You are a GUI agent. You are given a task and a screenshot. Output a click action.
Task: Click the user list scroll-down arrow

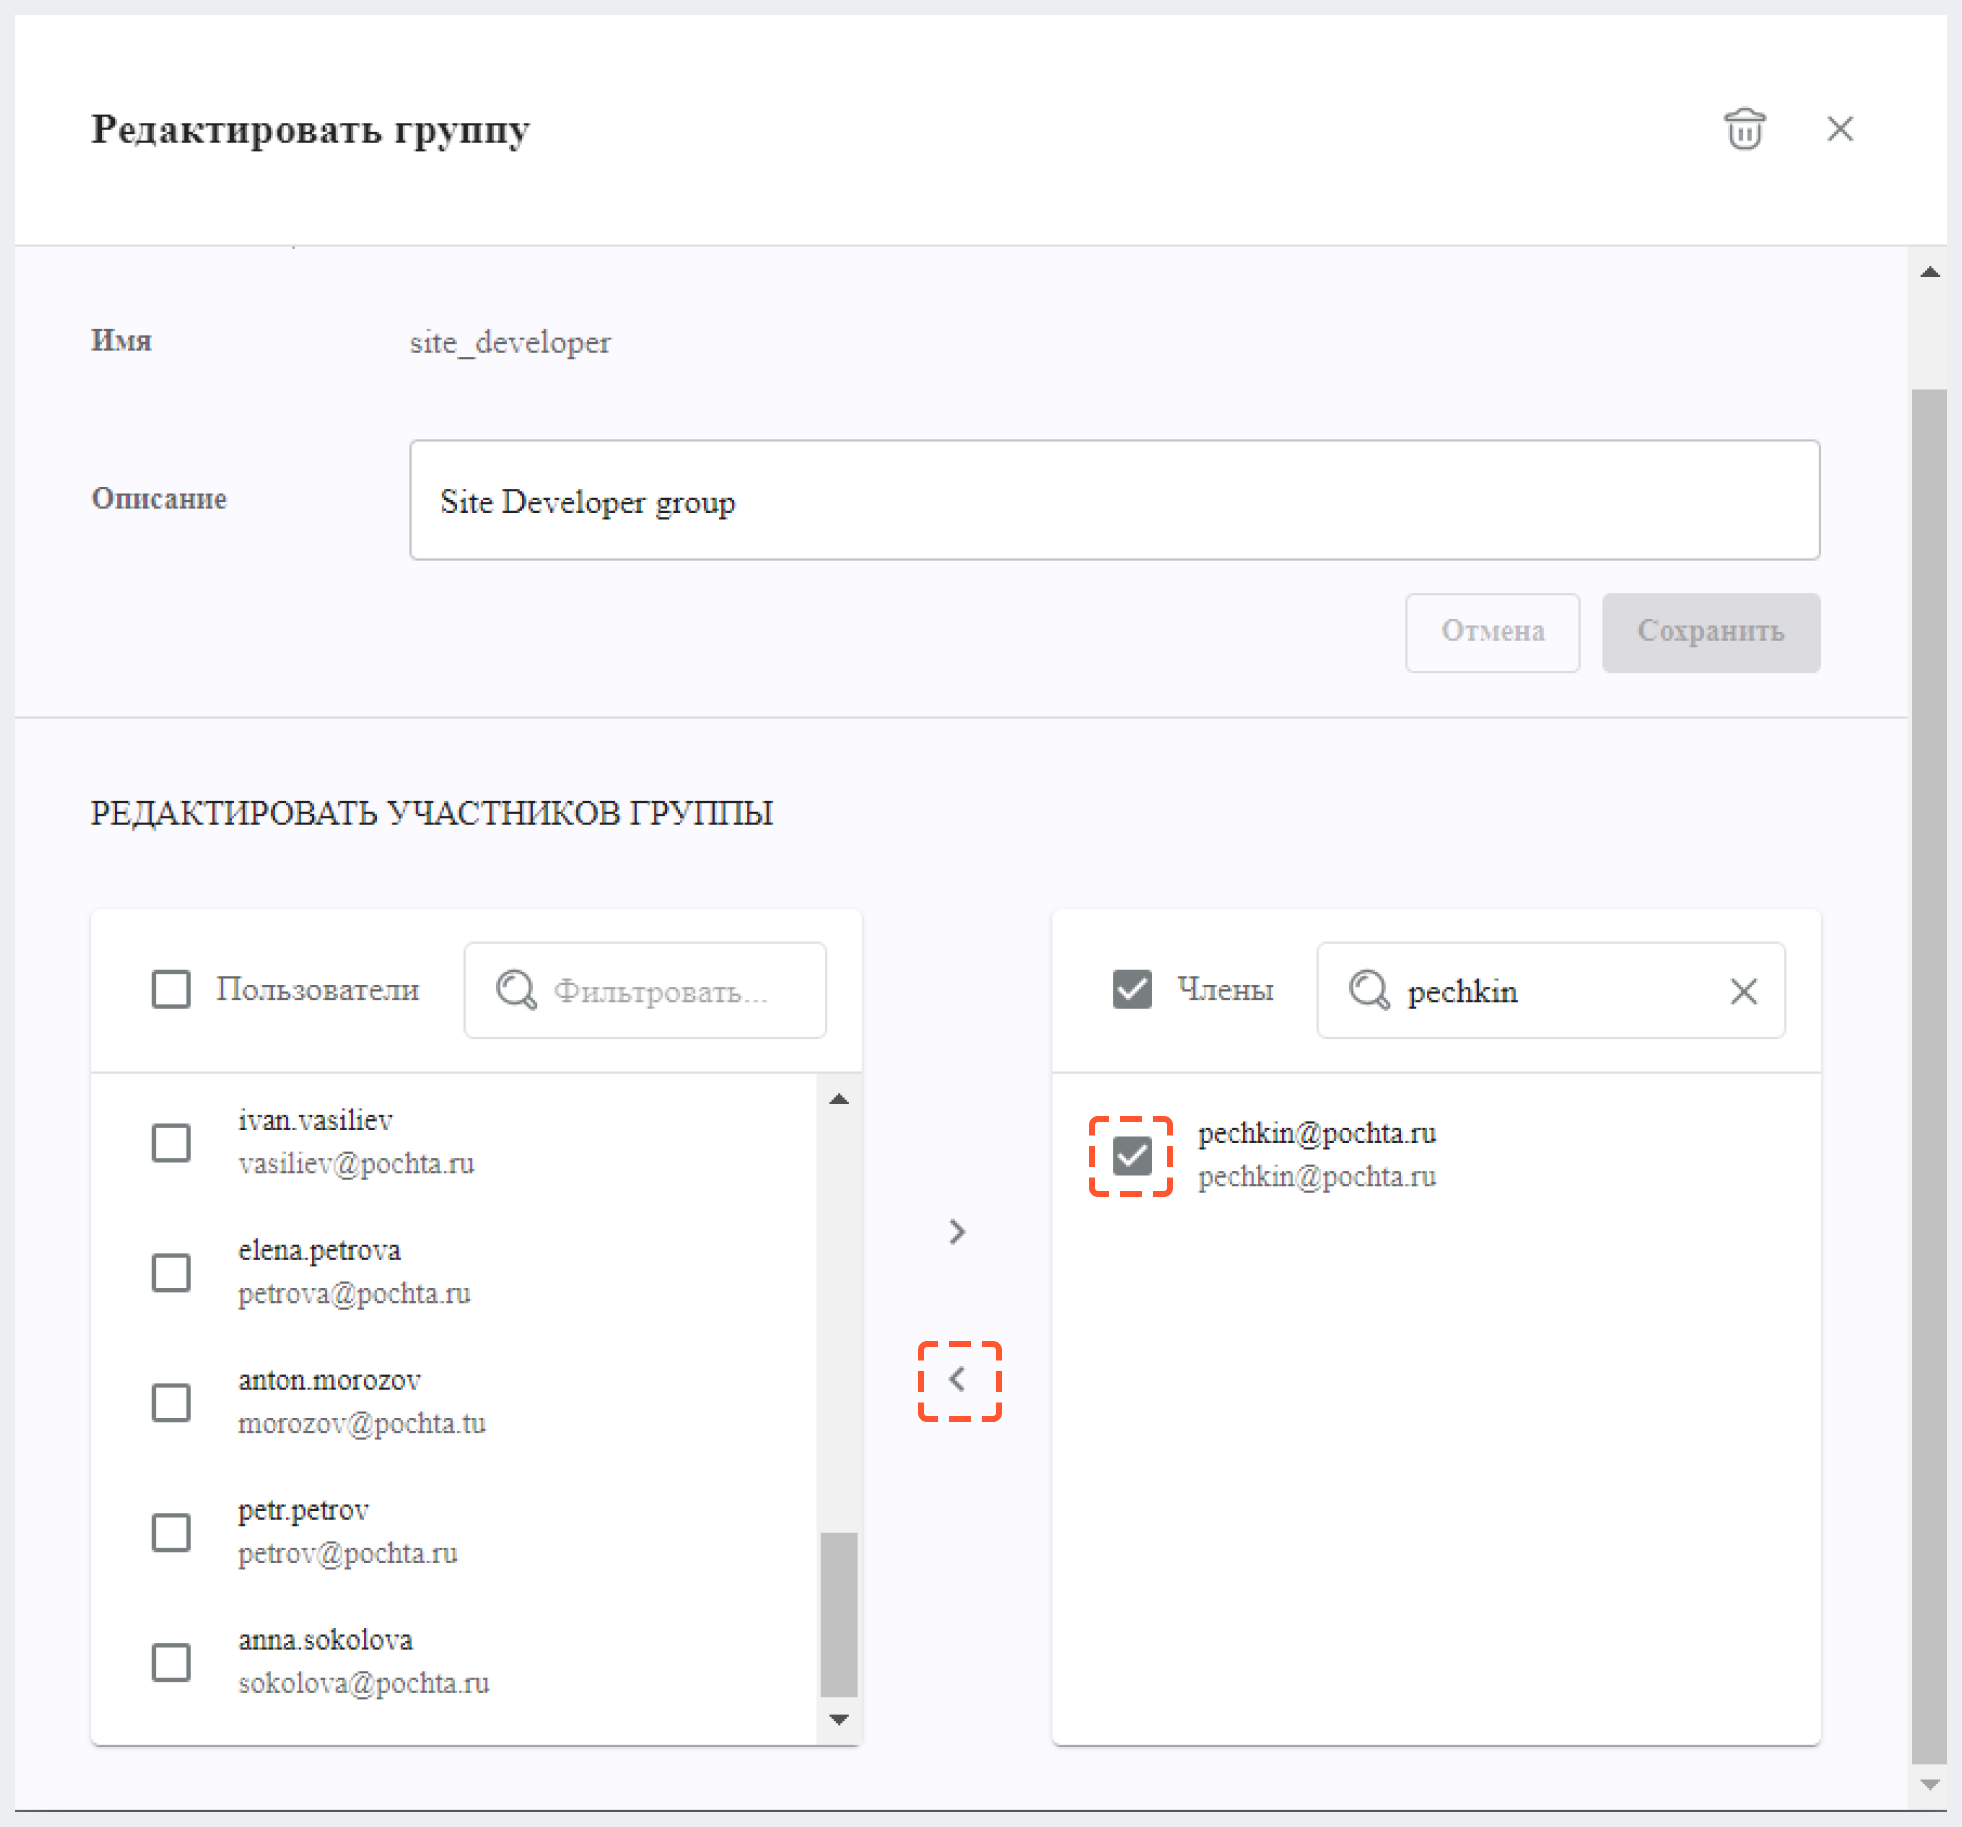(x=839, y=1719)
